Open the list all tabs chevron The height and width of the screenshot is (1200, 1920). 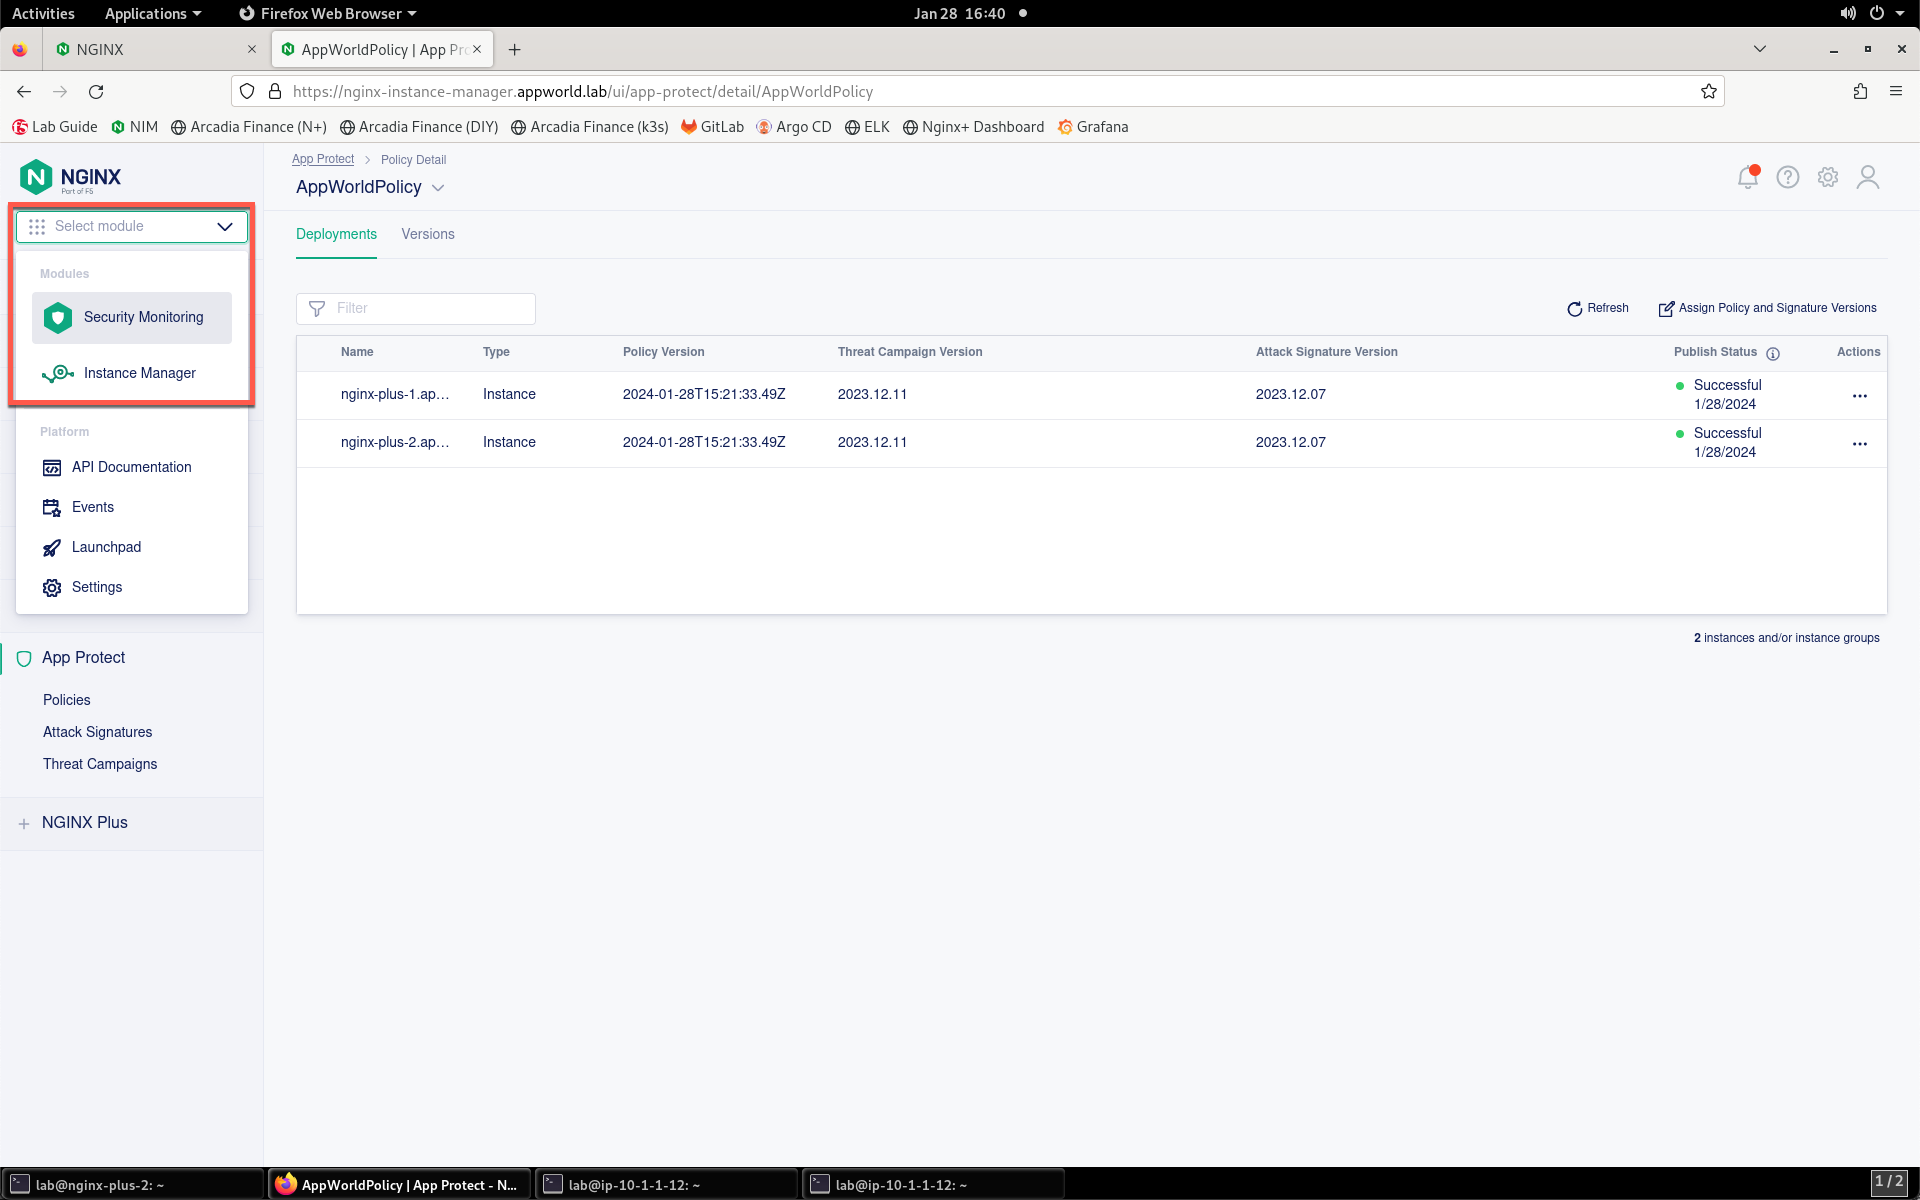pyautogui.click(x=1760, y=49)
